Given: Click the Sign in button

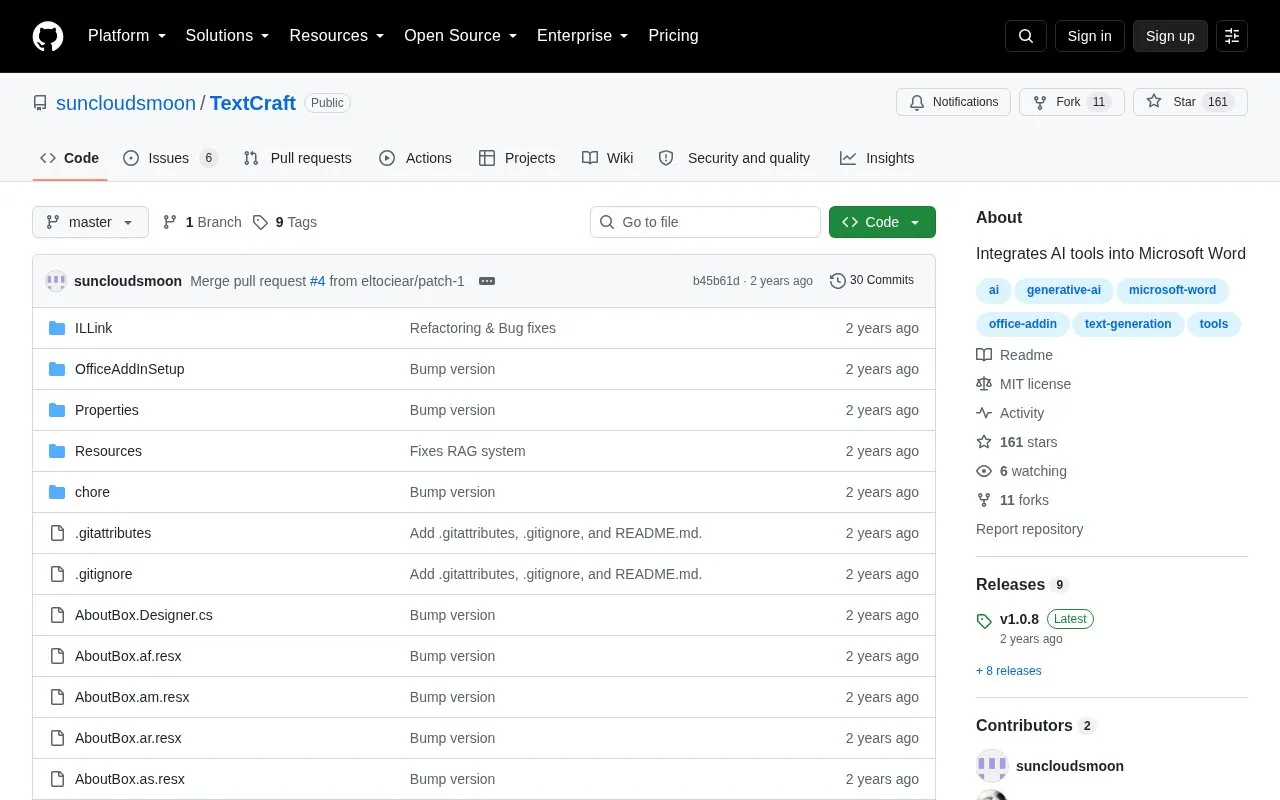Looking at the screenshot, I should point(1089,36).
